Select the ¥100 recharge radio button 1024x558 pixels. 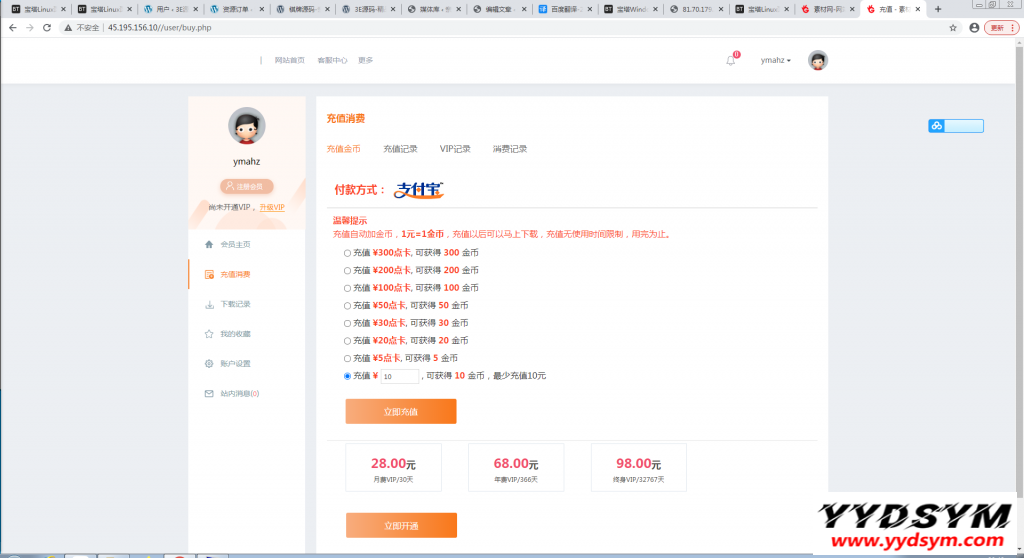click(347, 287)
